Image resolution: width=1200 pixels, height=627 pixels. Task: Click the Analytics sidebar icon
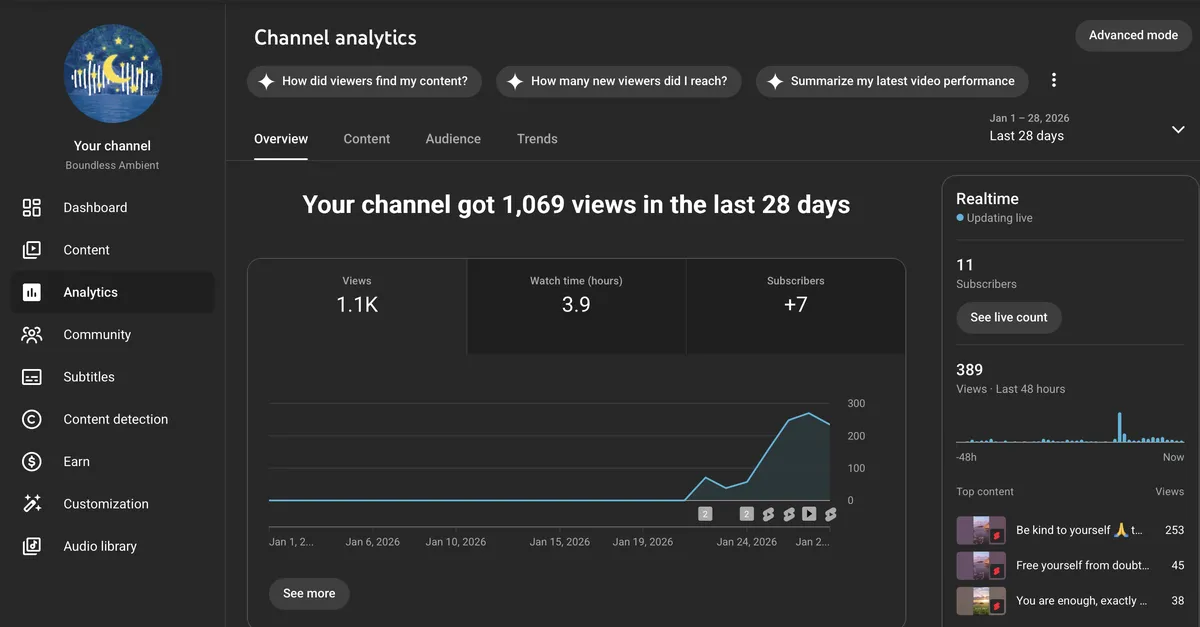point(31,292)
